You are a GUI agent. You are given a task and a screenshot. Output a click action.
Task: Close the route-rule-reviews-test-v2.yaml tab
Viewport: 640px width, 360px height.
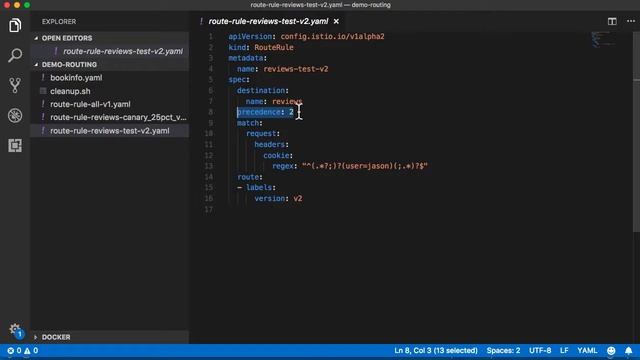pos(336,21)
